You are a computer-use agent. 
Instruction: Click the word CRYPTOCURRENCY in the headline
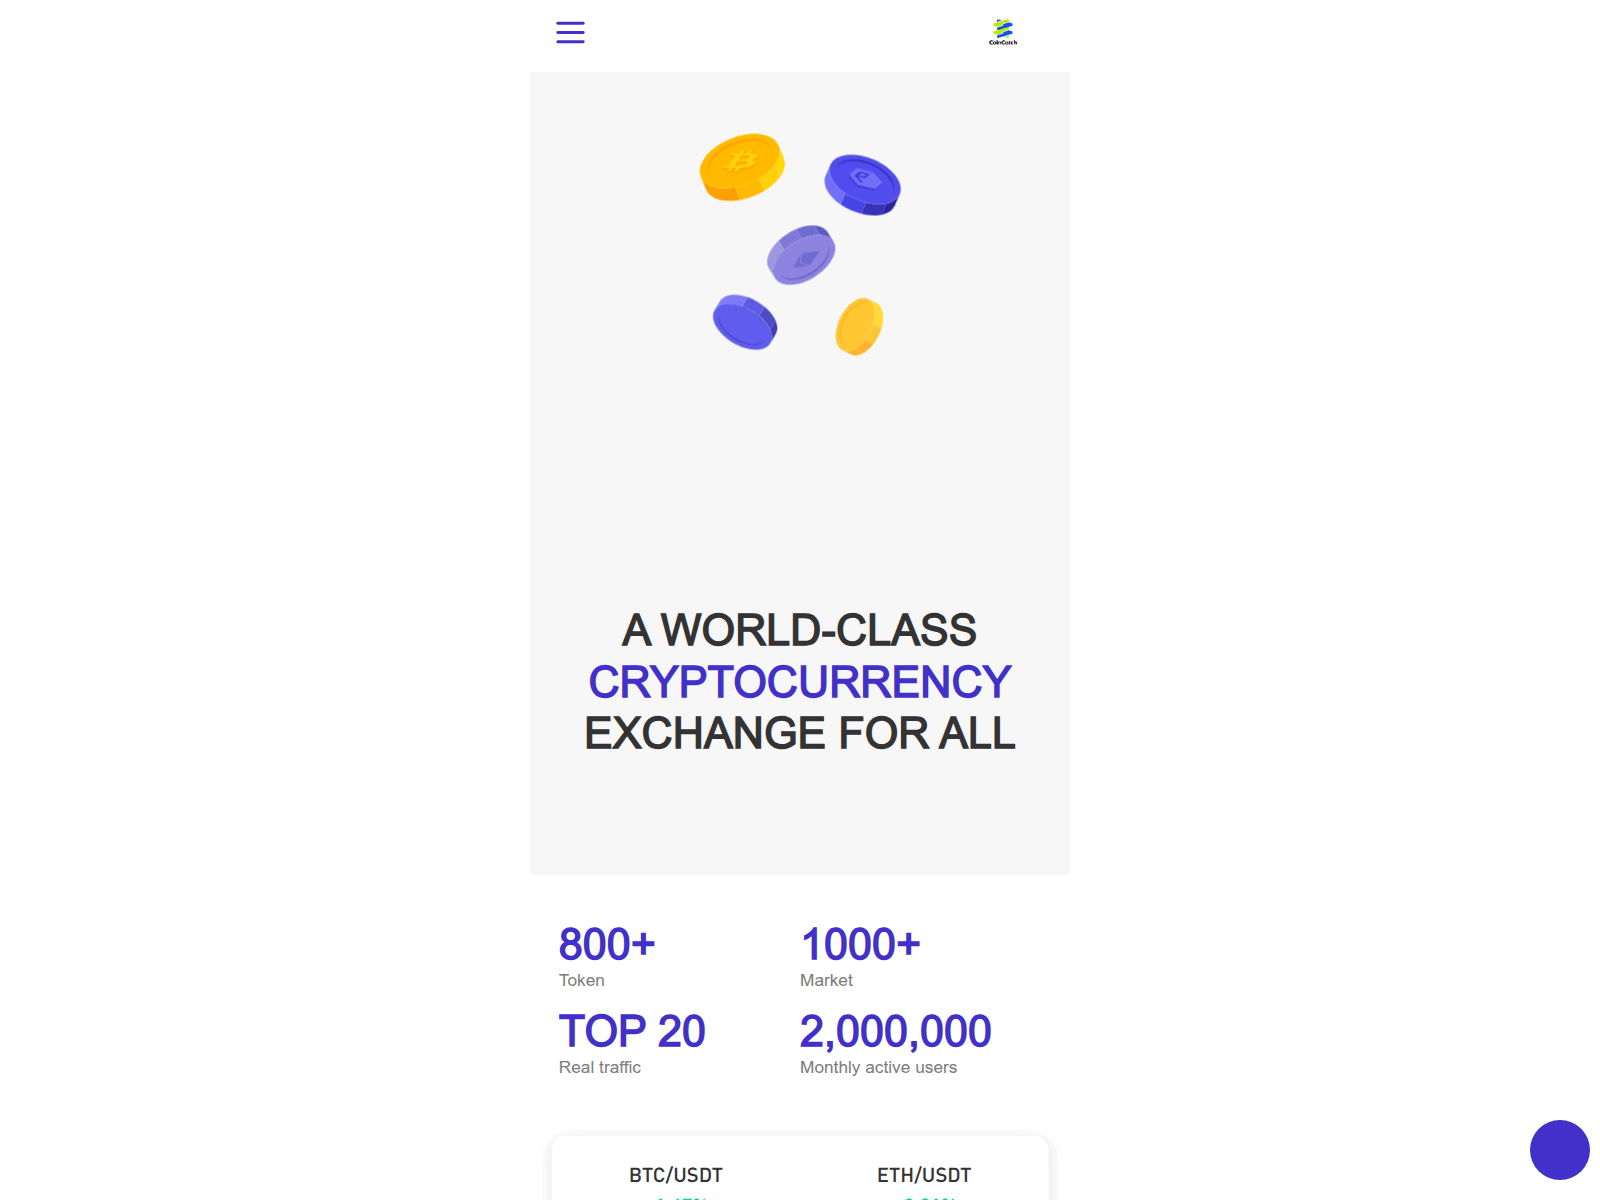pyautogui.click(x=798, y=681)
